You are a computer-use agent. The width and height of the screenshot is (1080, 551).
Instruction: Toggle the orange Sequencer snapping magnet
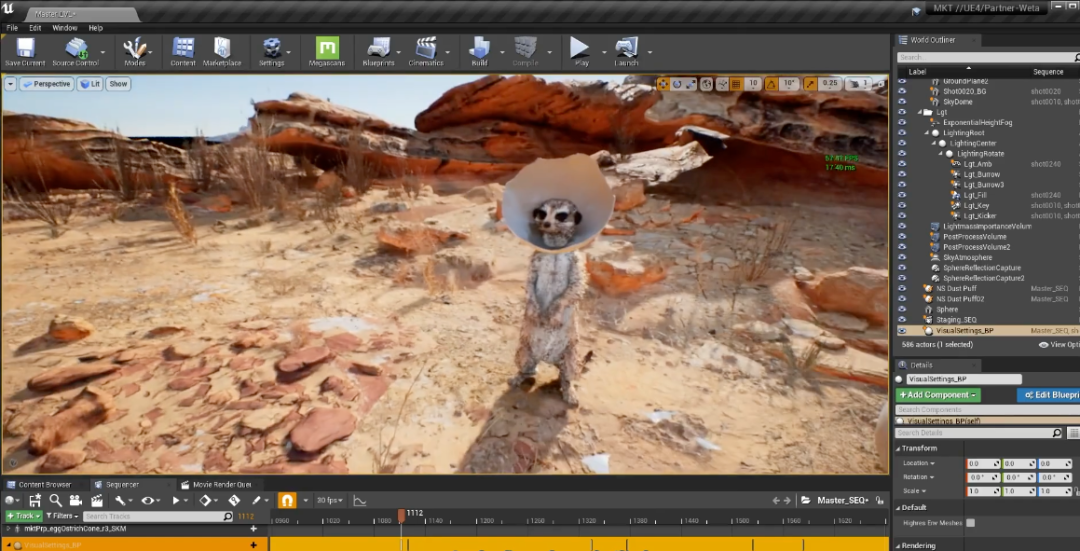[286, 500]
